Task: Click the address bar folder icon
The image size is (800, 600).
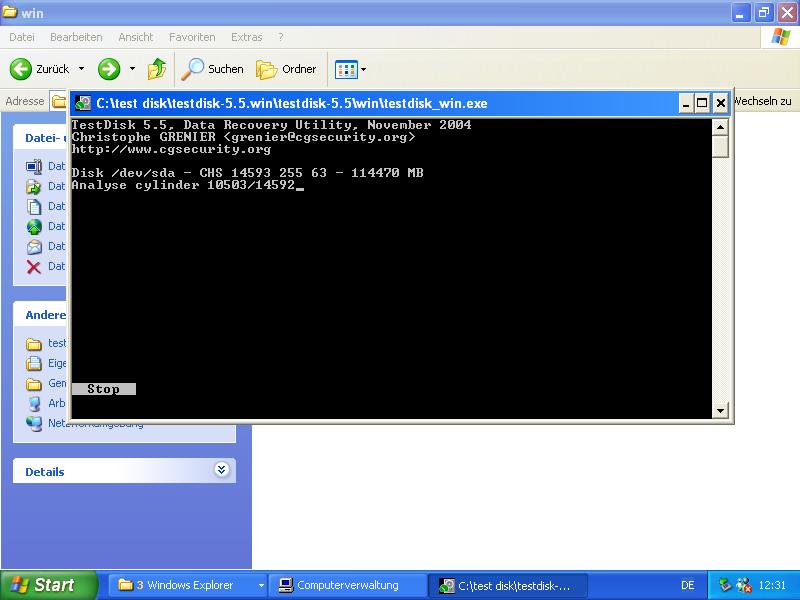Action: coord(58,102)
